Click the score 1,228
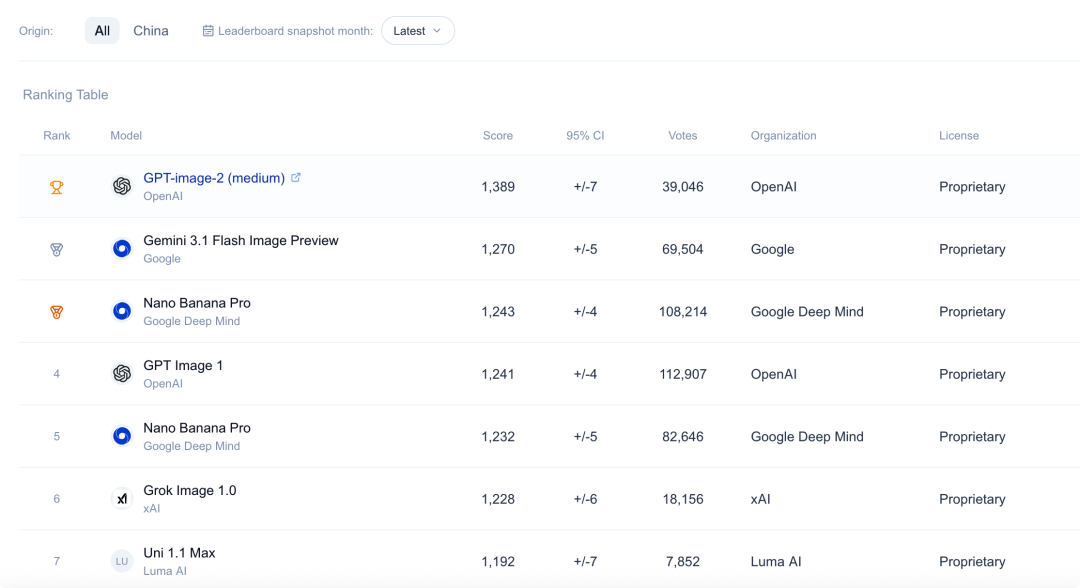The image size is (1080, 588). pyautogui.click(x=498, y=499)
